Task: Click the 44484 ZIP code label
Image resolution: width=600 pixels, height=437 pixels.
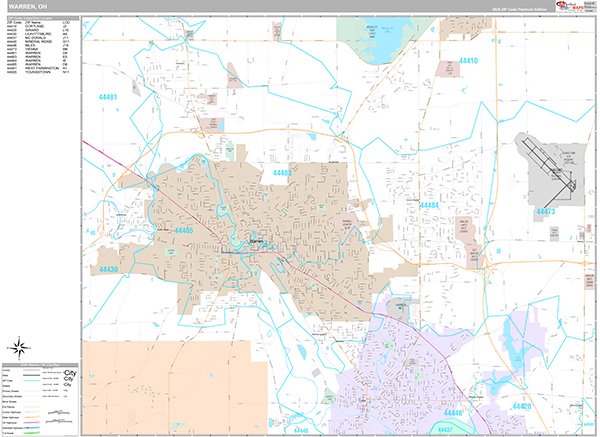Action: coord(431,205)
